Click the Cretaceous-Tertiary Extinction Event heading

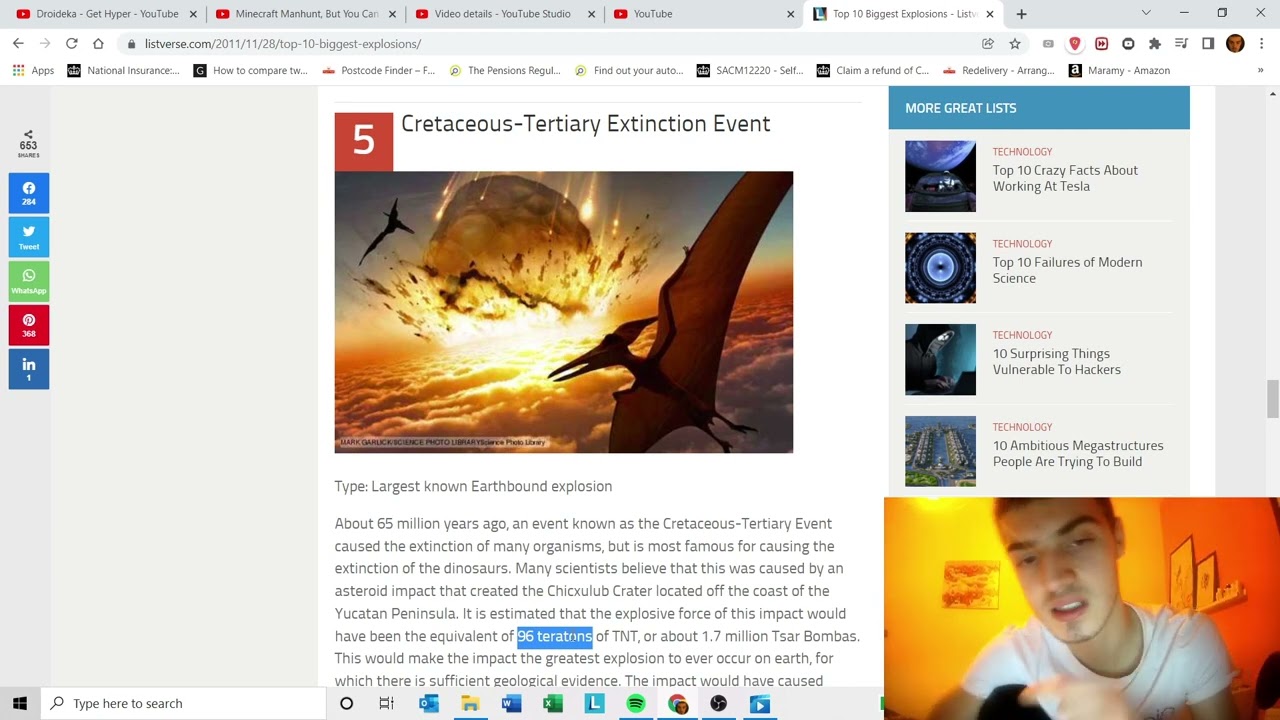[x=585, y=124]
